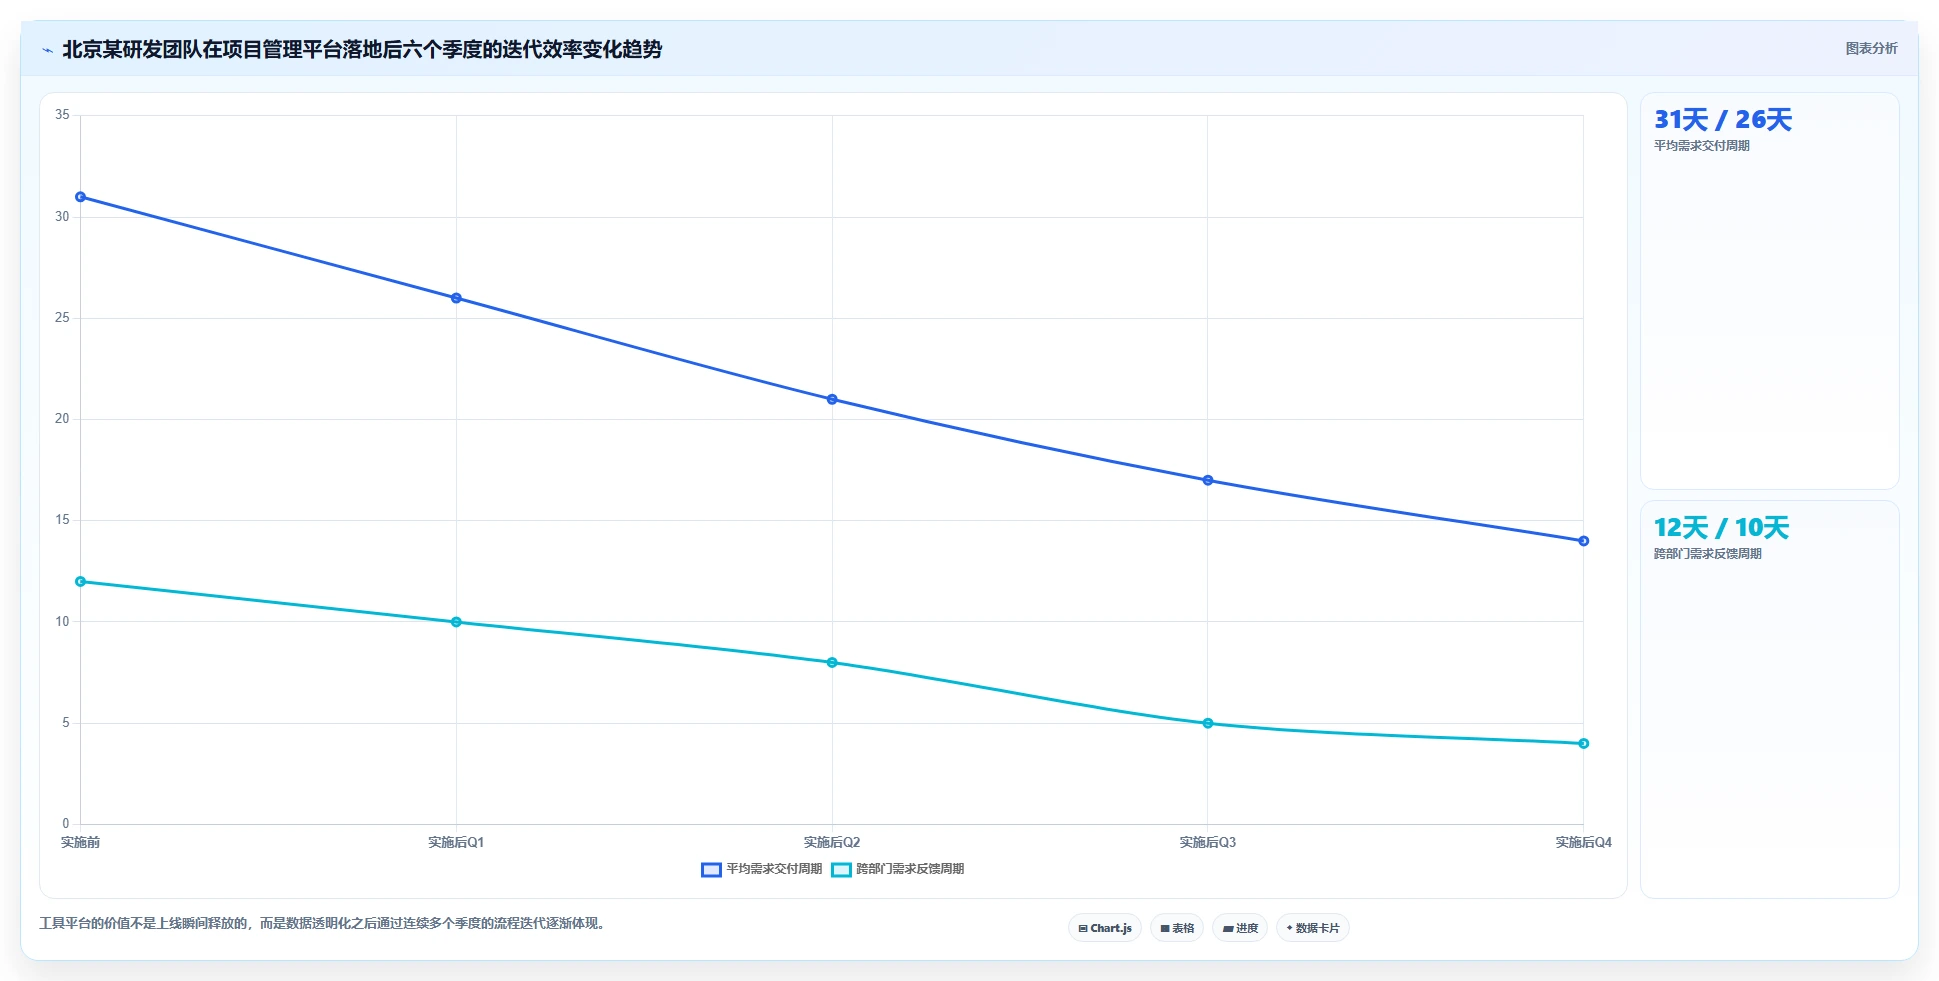Click the blue data point at 实施后Q1
The image size is (1939, 981).
tap(456, 298)
